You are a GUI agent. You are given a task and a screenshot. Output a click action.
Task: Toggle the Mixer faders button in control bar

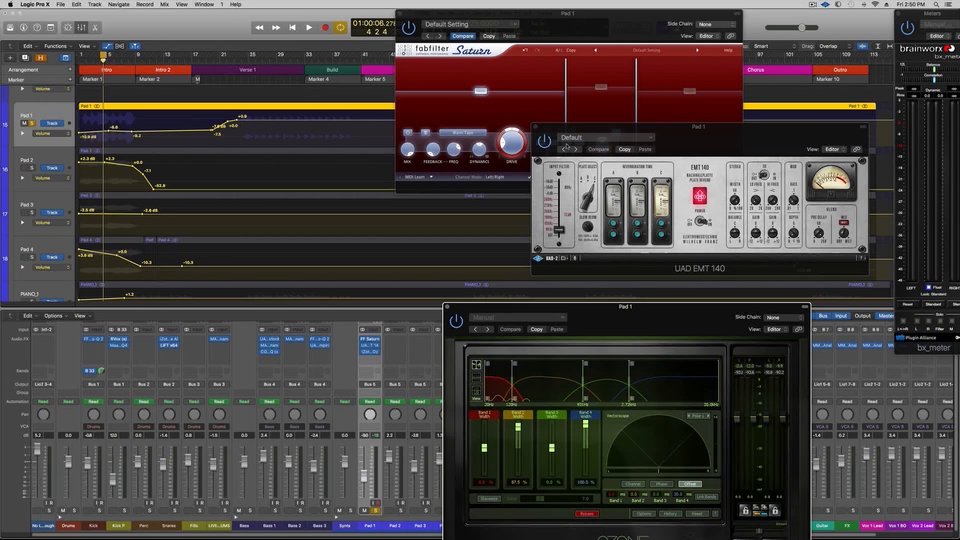tap(81, 28)
